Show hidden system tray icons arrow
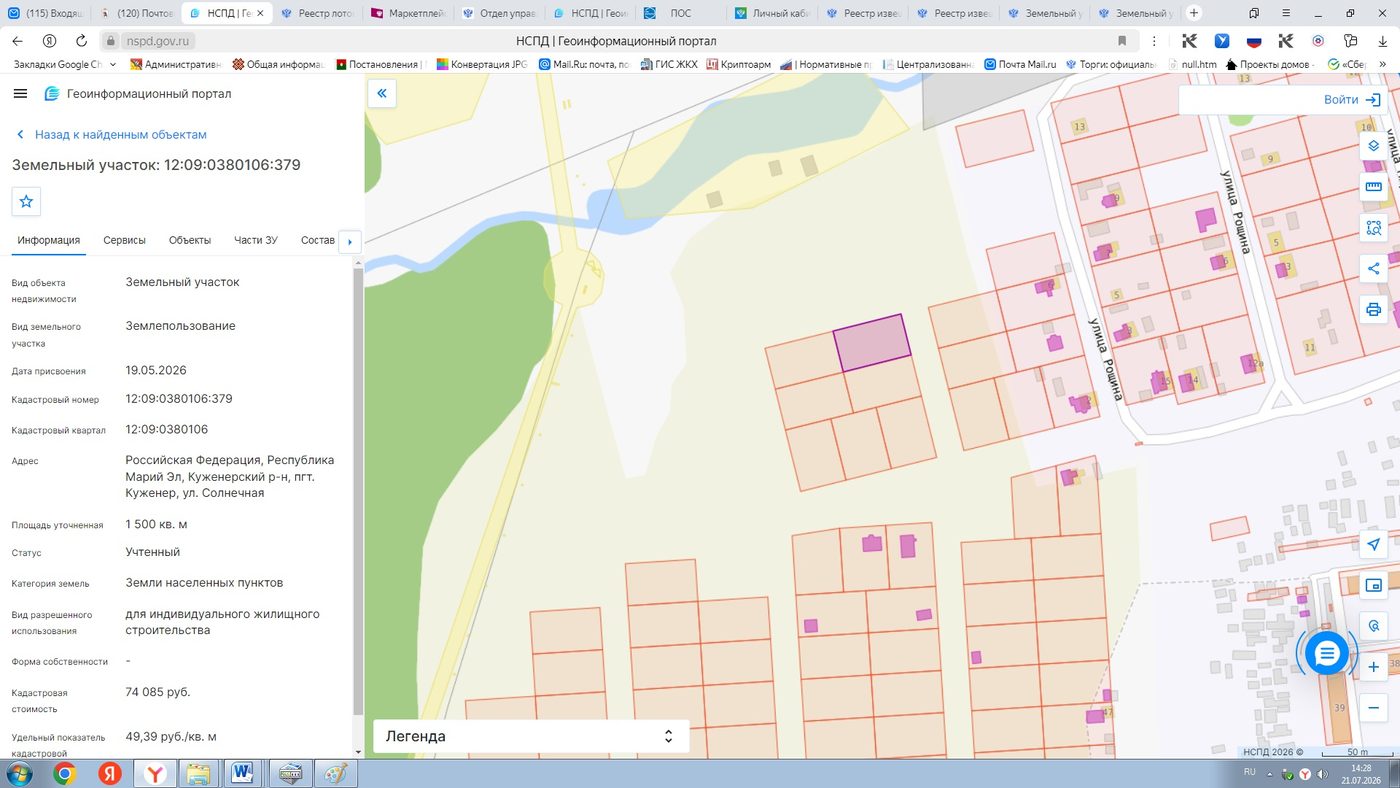The image size is (1400, 788). click(1271, 774)
